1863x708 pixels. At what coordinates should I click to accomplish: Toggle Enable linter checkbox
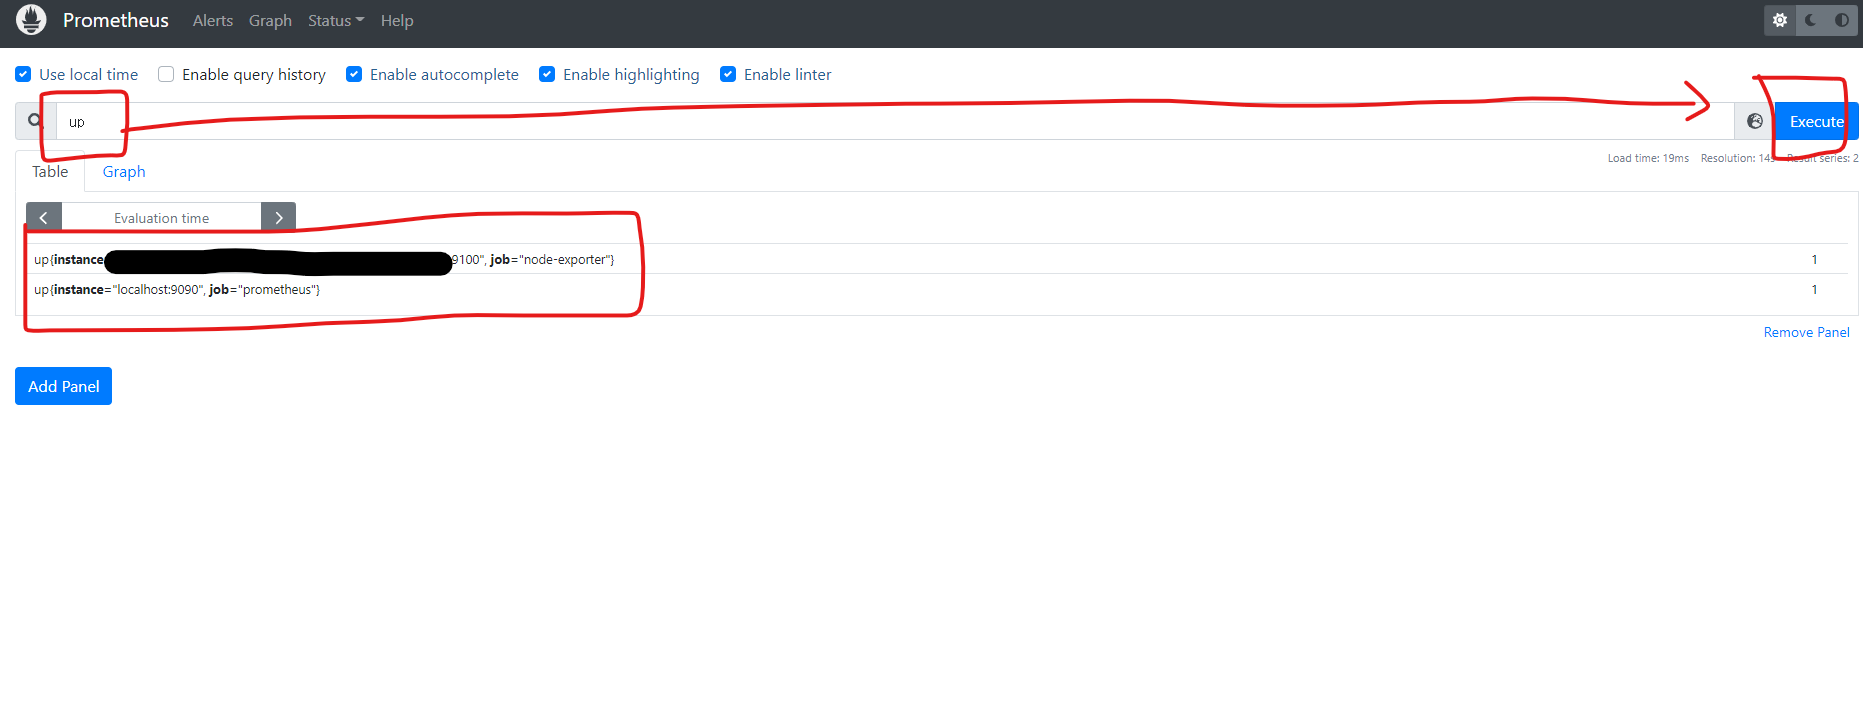(x=728, y=74)
